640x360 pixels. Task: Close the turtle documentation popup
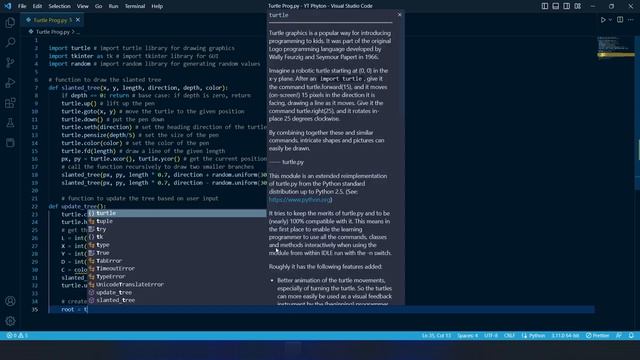tap(400, 15)
